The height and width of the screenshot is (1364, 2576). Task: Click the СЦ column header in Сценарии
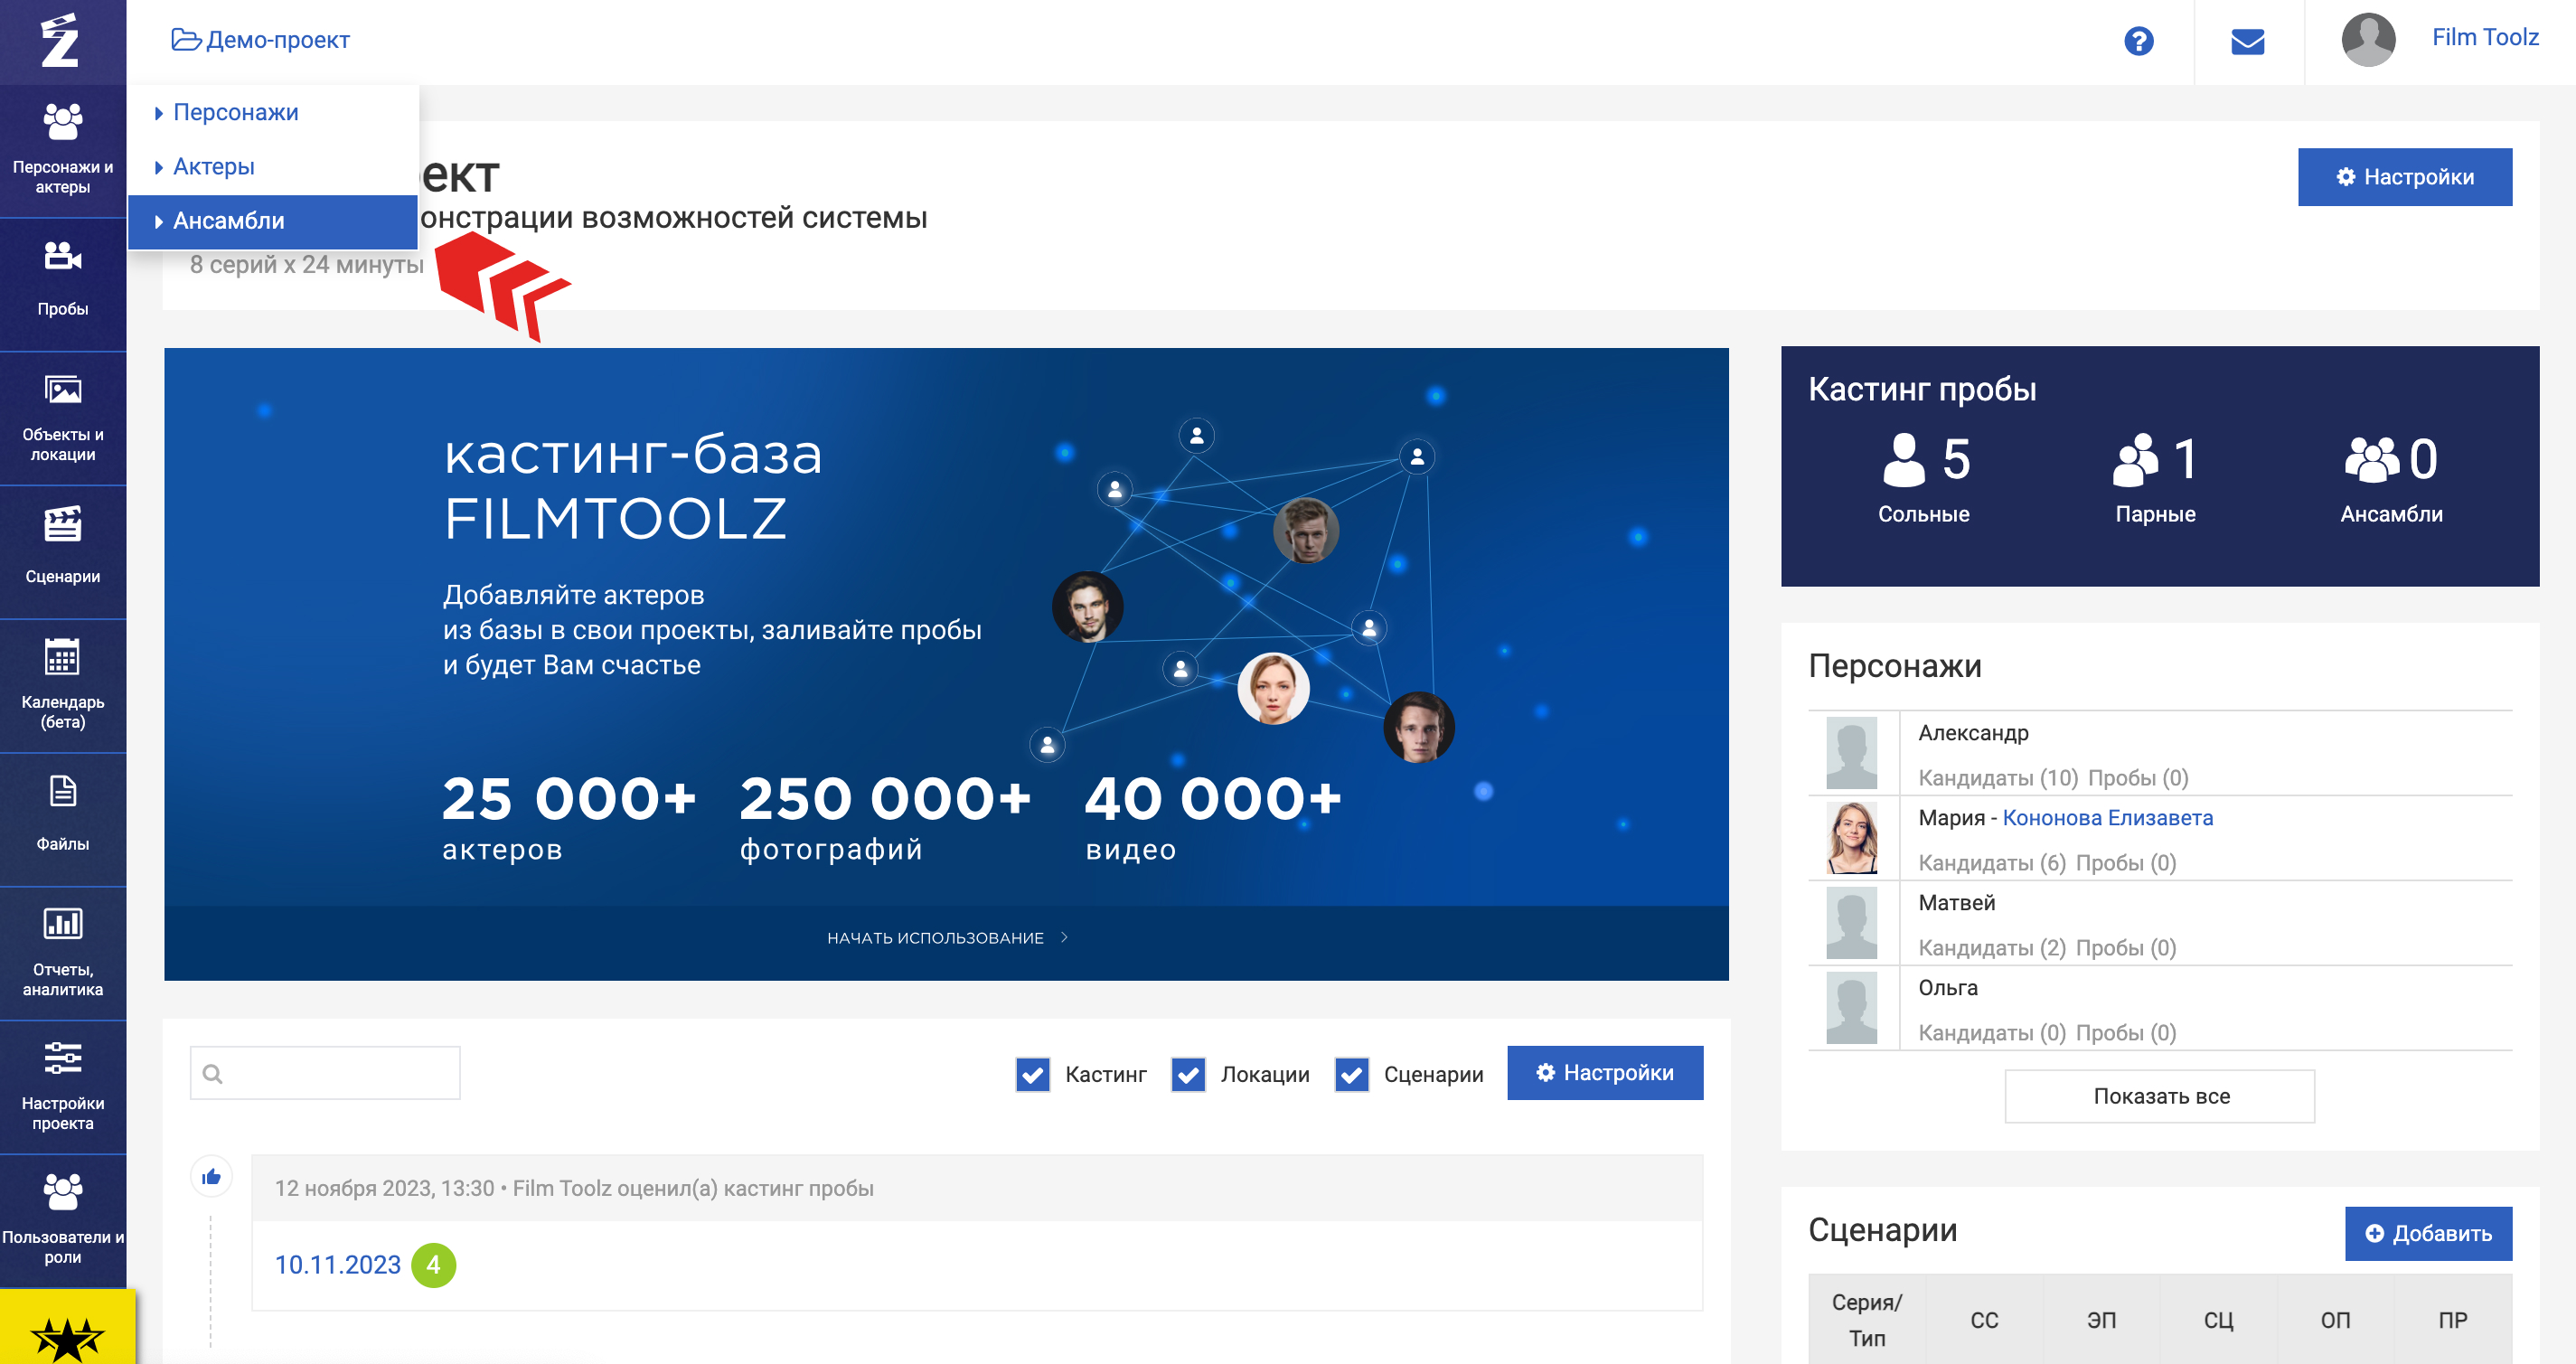[x=2218, y=1320]
